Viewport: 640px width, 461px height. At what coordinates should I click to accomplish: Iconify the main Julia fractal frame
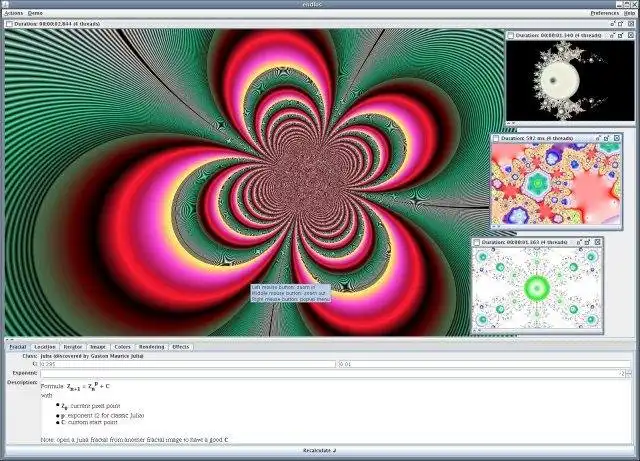point(613,24)
